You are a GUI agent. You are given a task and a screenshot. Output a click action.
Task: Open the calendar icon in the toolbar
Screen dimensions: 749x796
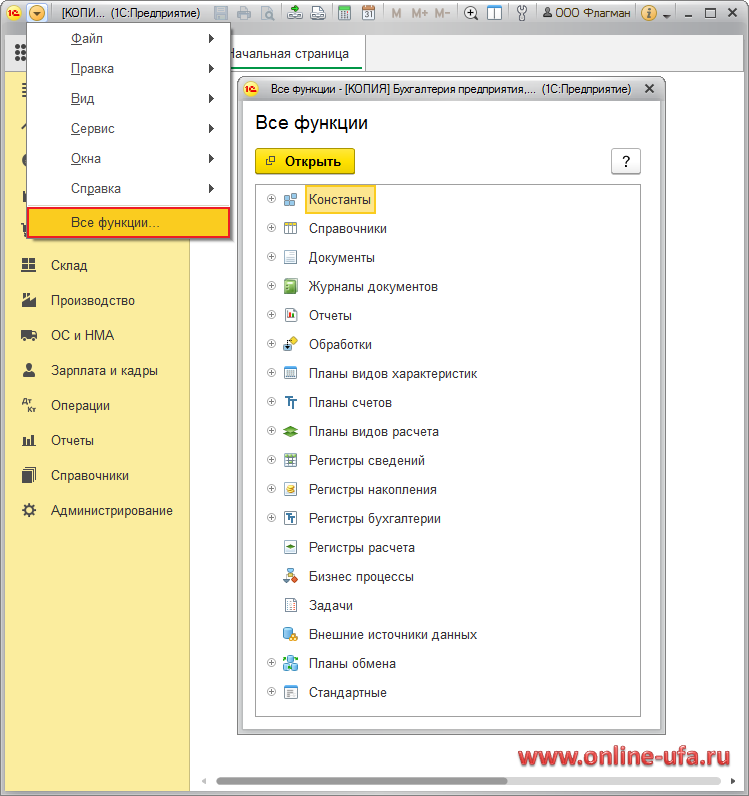coord(368,13)
